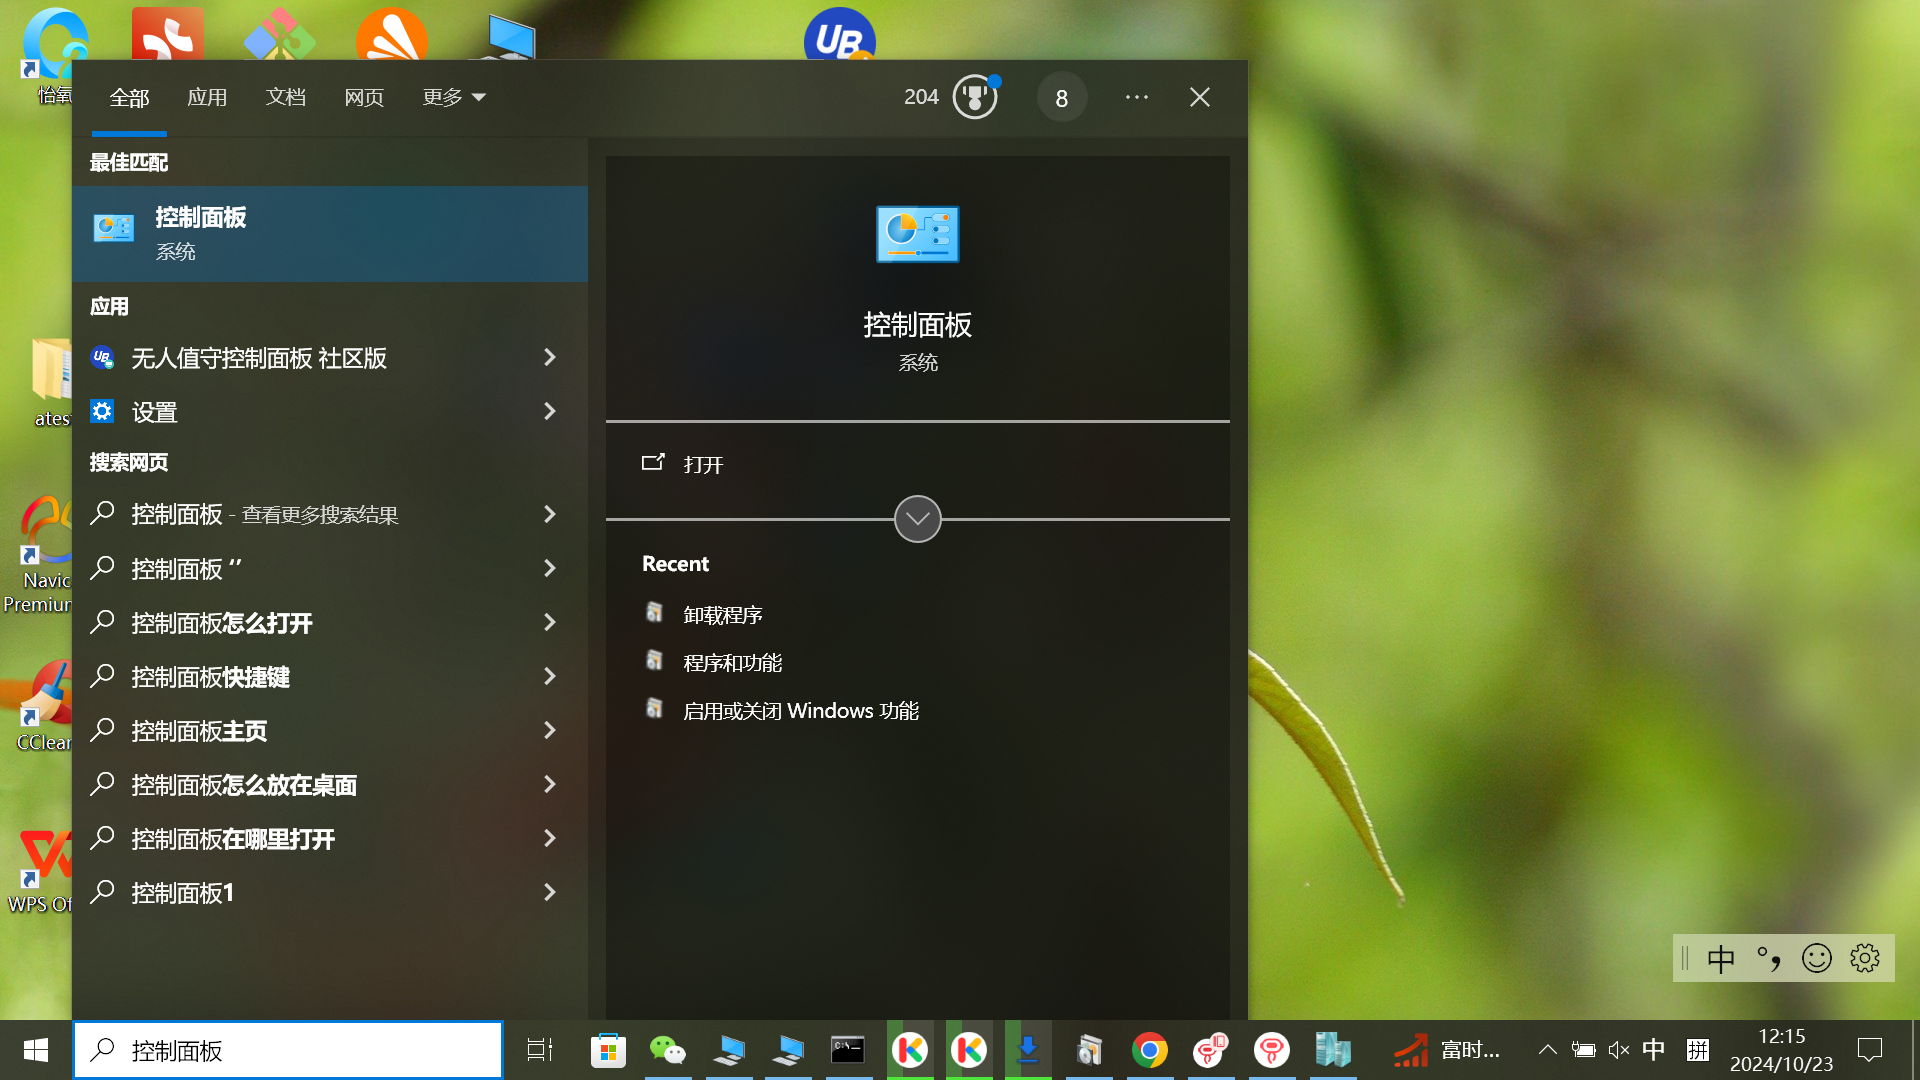Toggle 中 Chinese mode on floating IME bar

[x=1721, y=959]
